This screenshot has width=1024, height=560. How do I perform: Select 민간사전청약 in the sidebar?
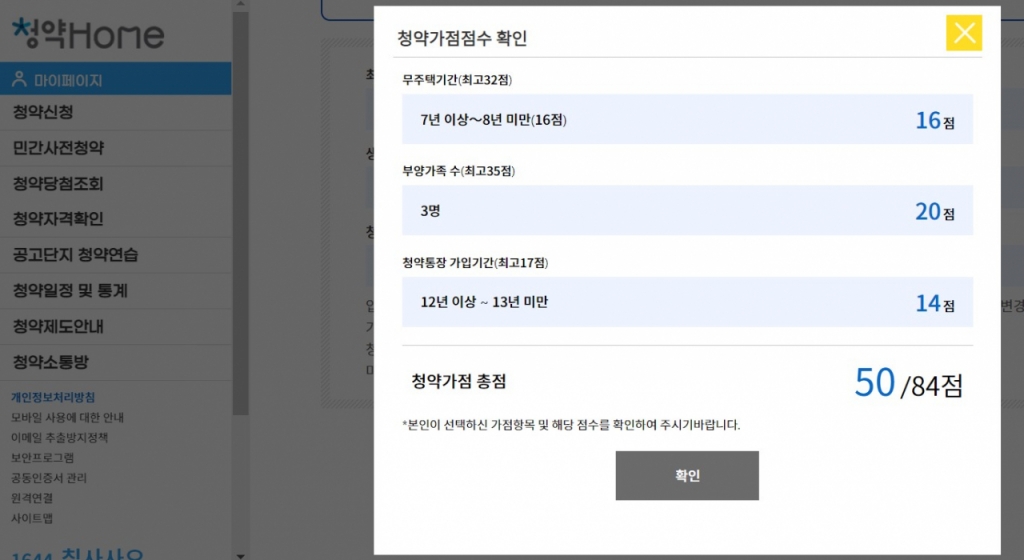pyautogui.click(x=58, y=148)
